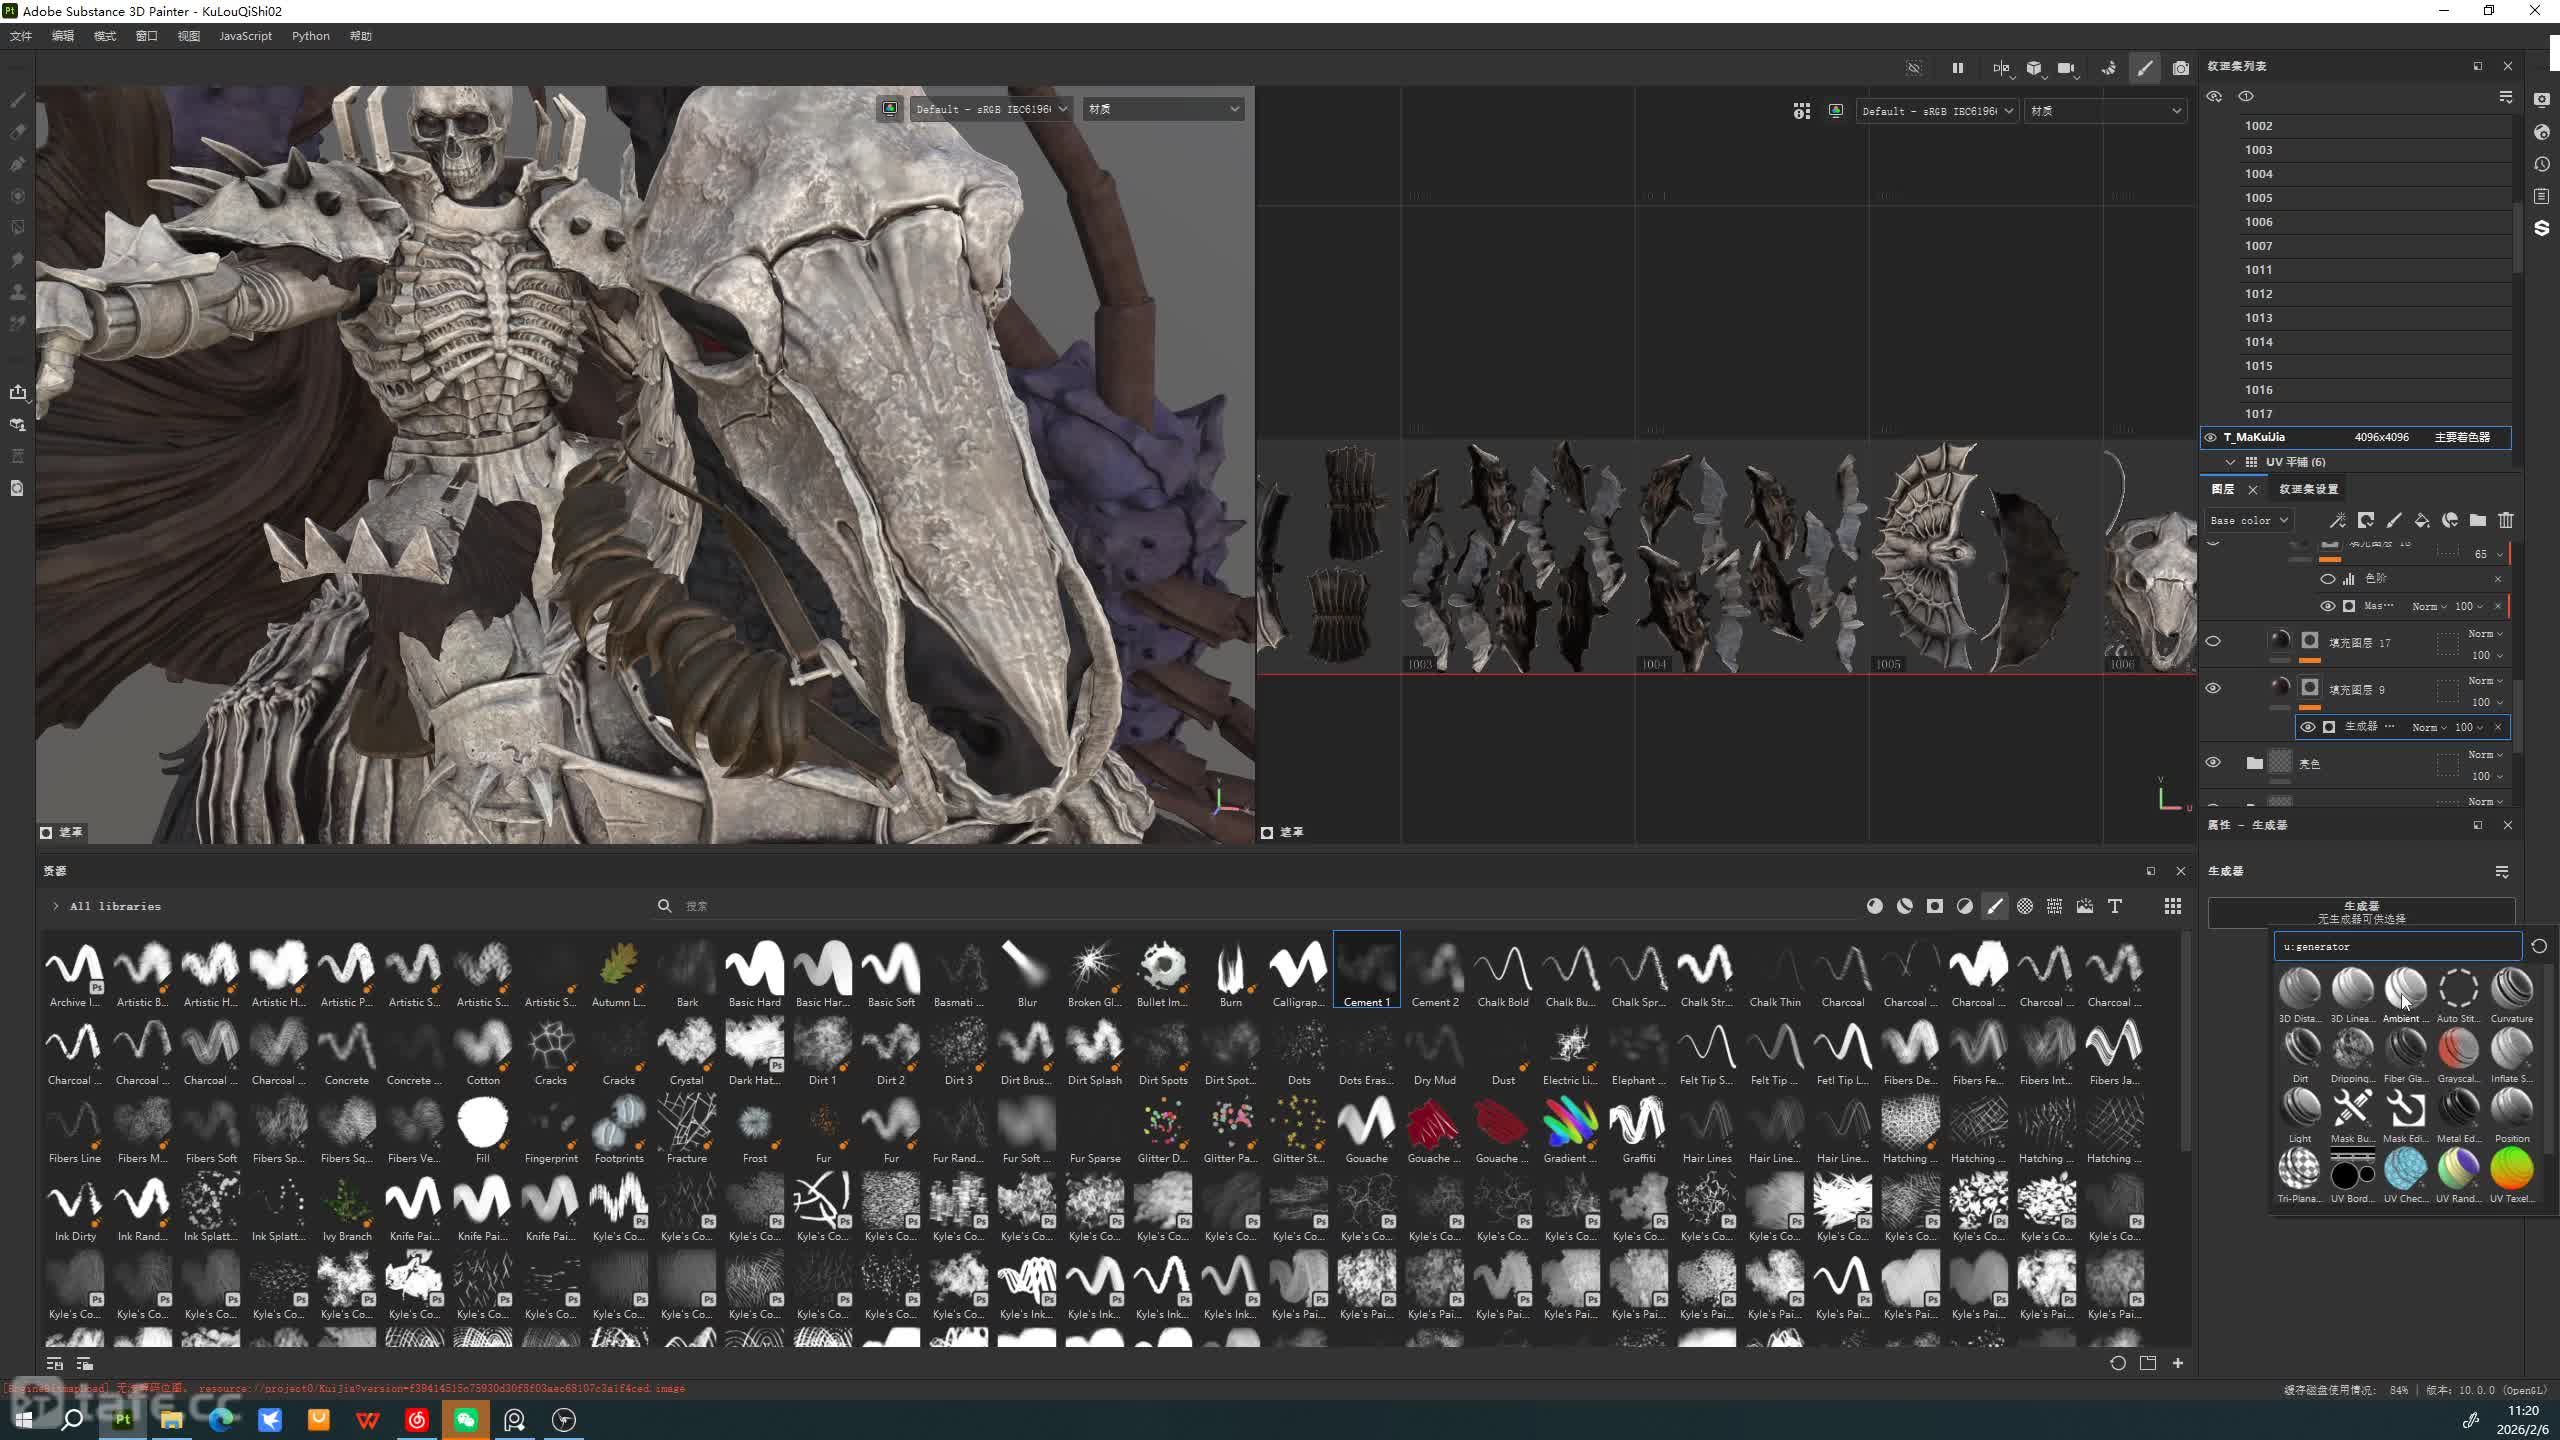Pause engine computation in viewport toolbar

click(1957, 68)
